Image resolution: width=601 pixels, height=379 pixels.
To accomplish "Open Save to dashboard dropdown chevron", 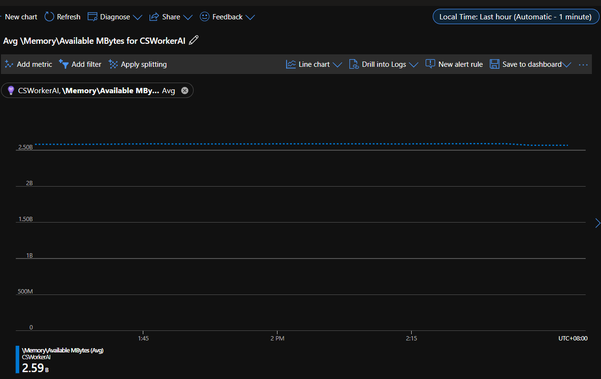I will point(567,65).
